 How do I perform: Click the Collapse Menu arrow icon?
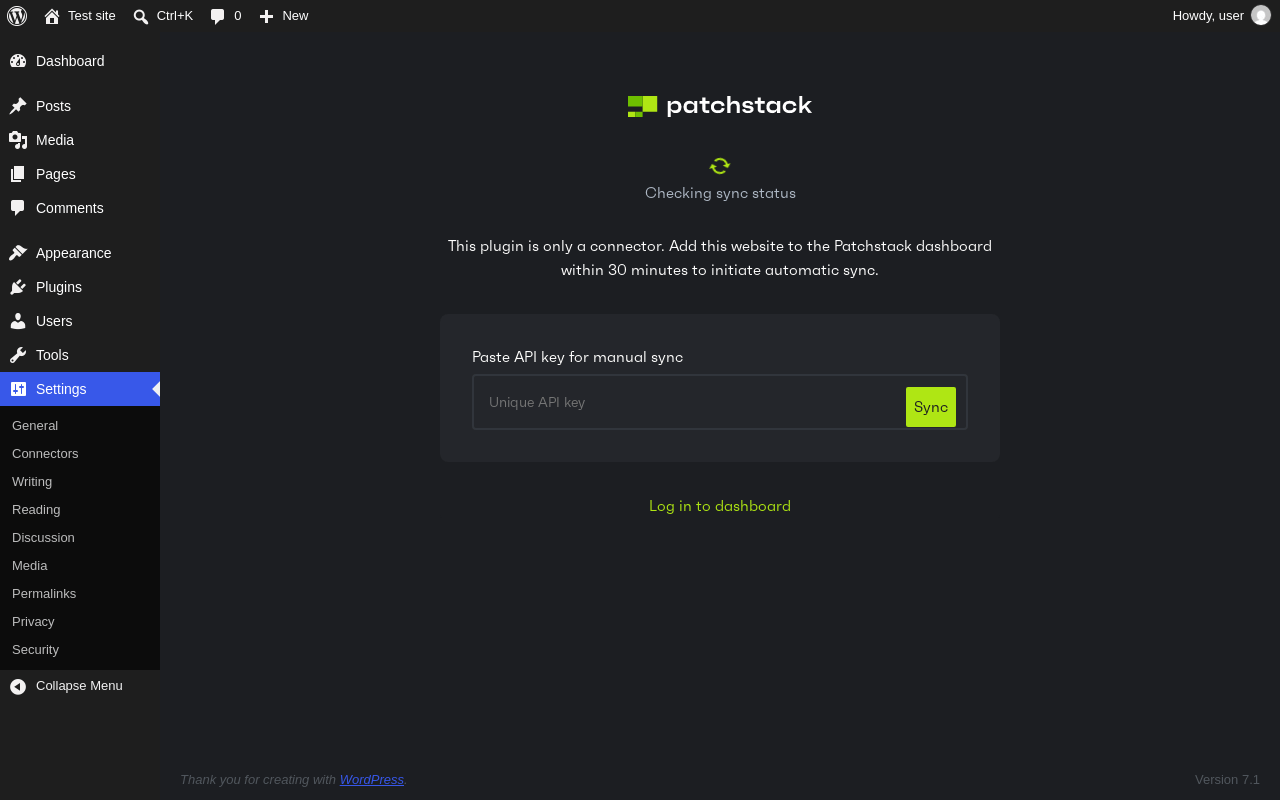pyautogui.click(x=18, y=686)
